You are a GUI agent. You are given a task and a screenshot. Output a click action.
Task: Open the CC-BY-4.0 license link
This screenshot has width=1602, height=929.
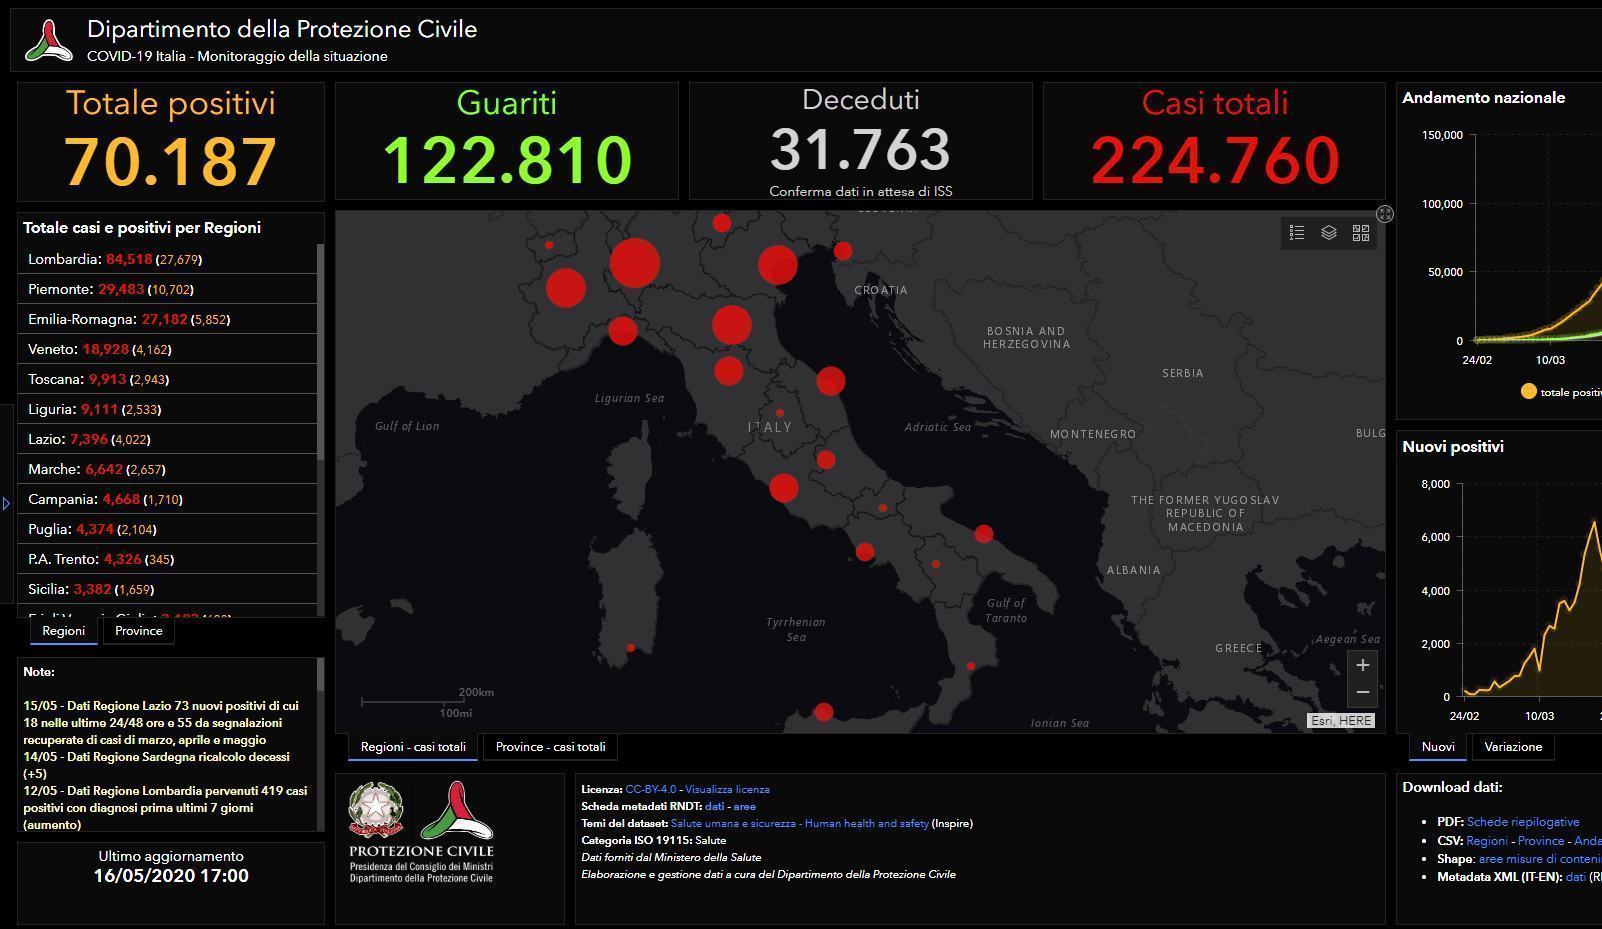coord(650,789)
